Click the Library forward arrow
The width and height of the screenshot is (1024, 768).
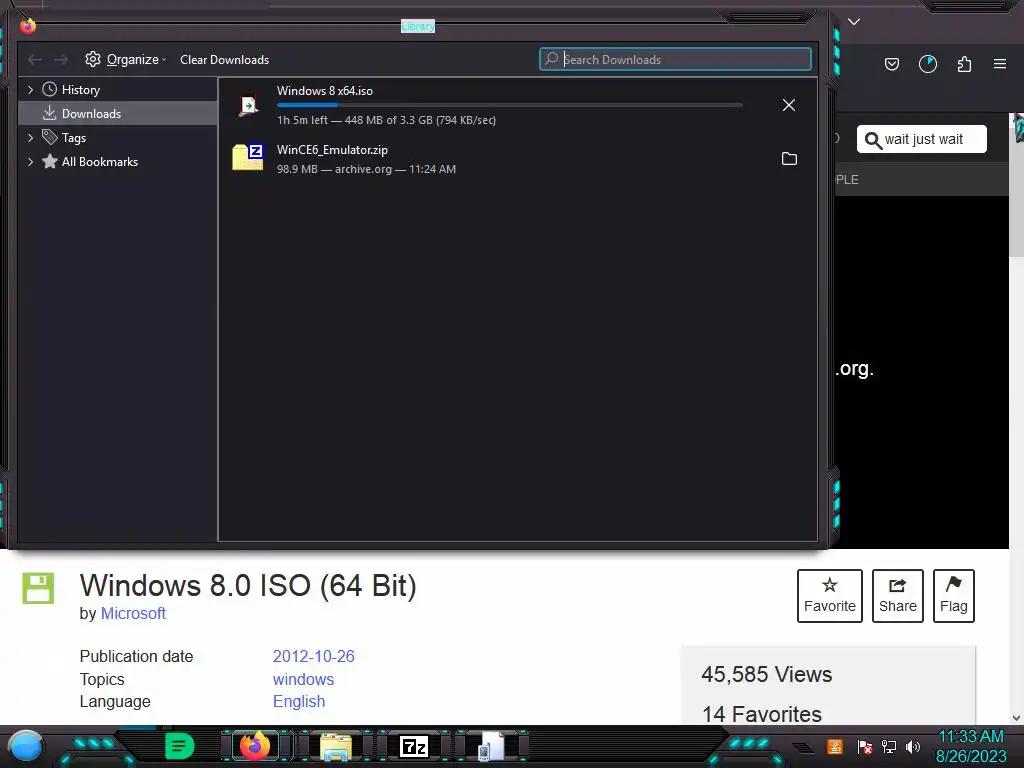[61, 59]
